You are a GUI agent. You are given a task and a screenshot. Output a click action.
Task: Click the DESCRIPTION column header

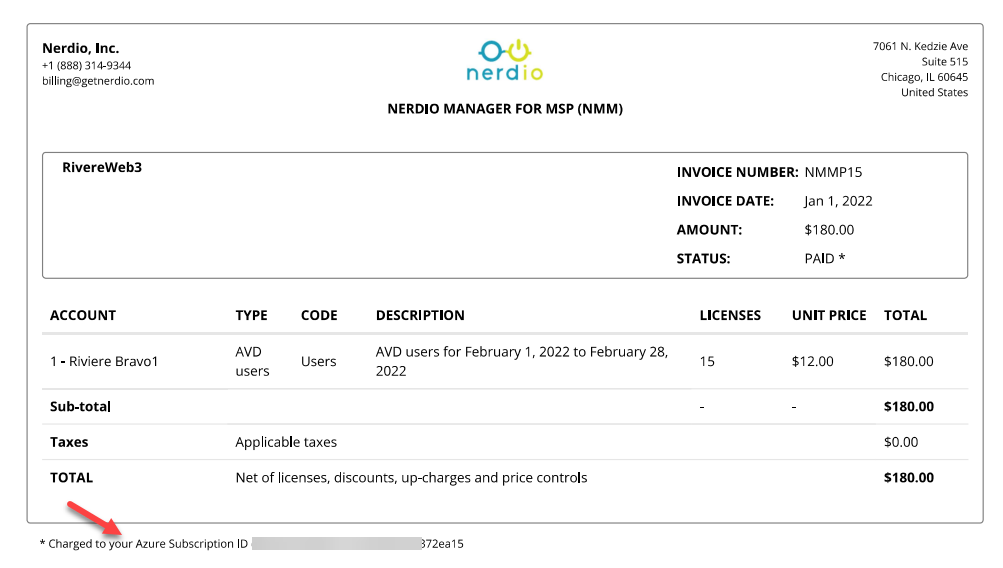click(x=420, y=315)
